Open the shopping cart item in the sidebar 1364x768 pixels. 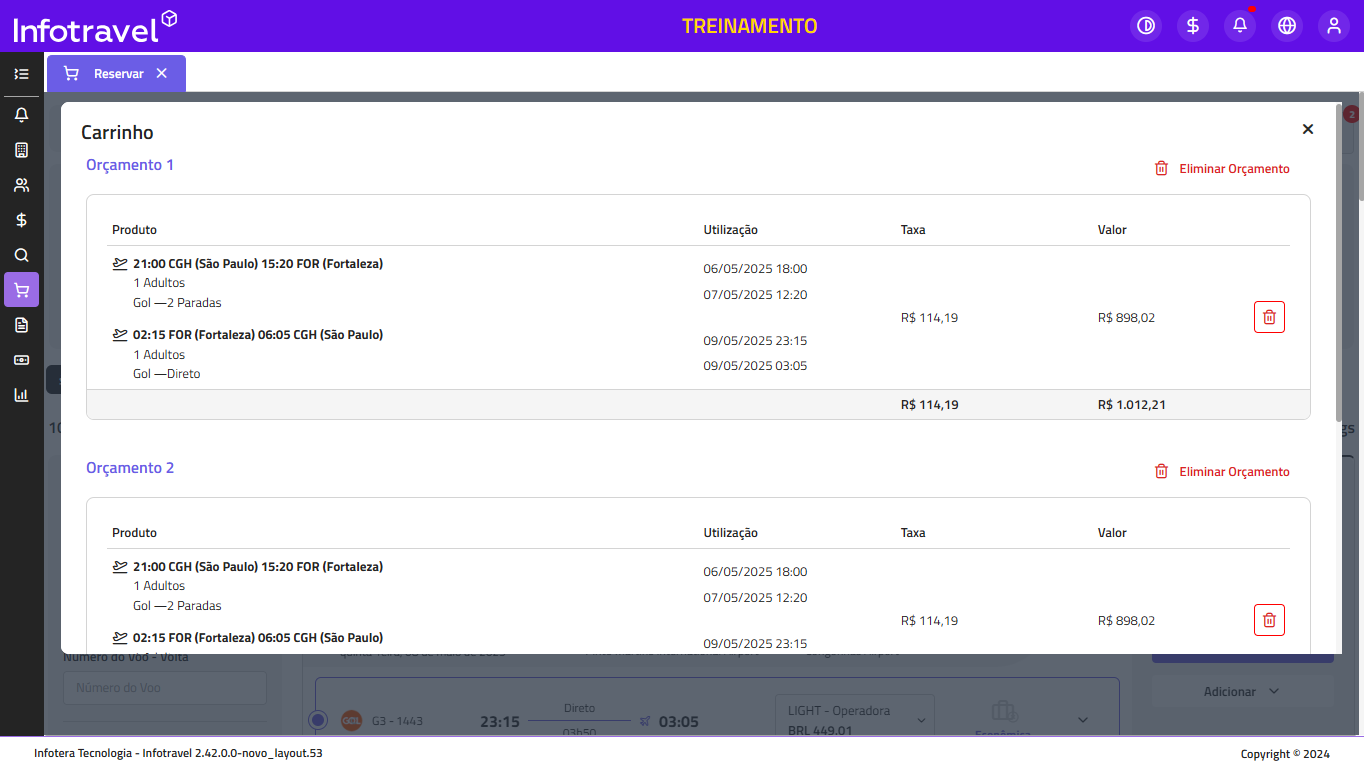tap(21, 290)
